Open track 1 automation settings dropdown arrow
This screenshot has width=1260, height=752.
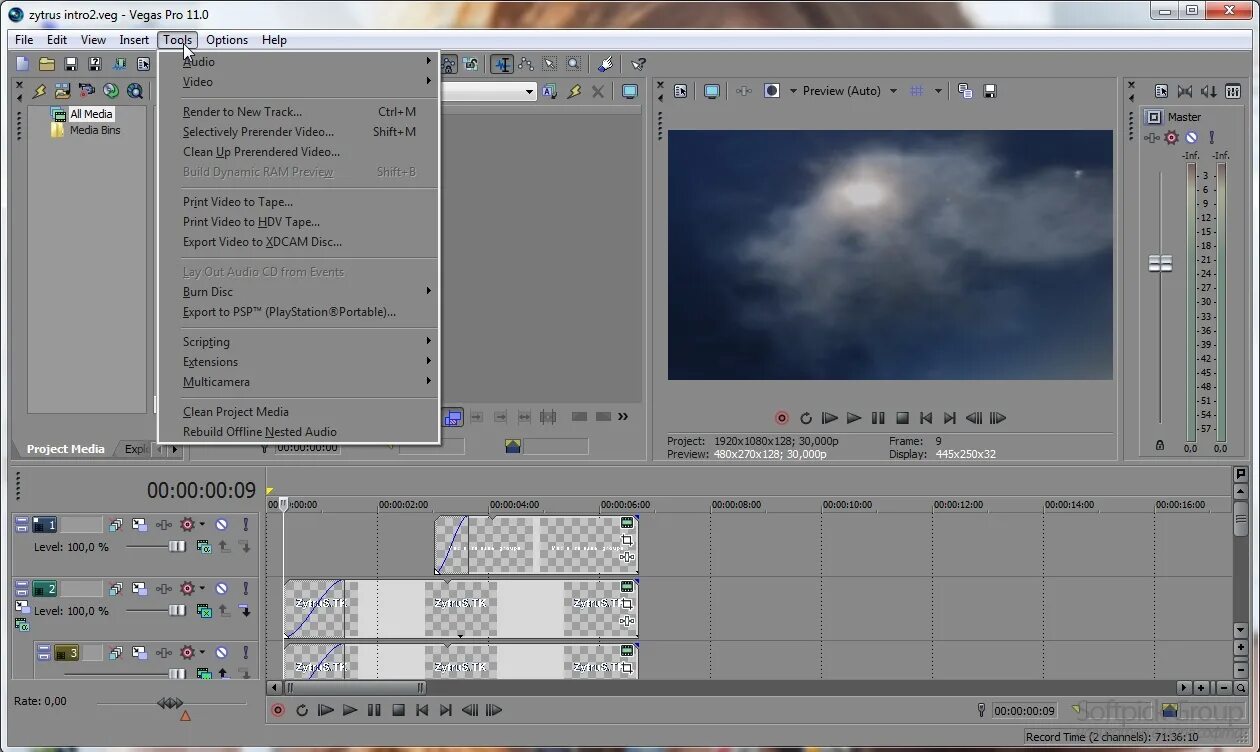pyautogui.click(x=201, y=524)
